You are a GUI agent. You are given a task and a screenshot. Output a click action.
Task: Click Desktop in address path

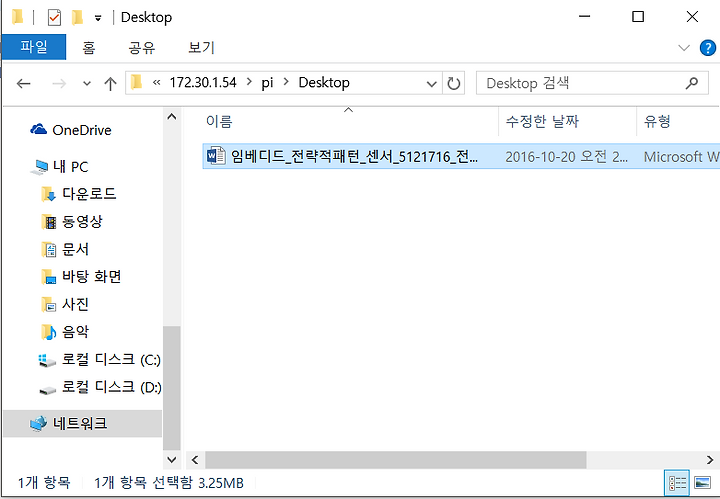pos(324,83)
